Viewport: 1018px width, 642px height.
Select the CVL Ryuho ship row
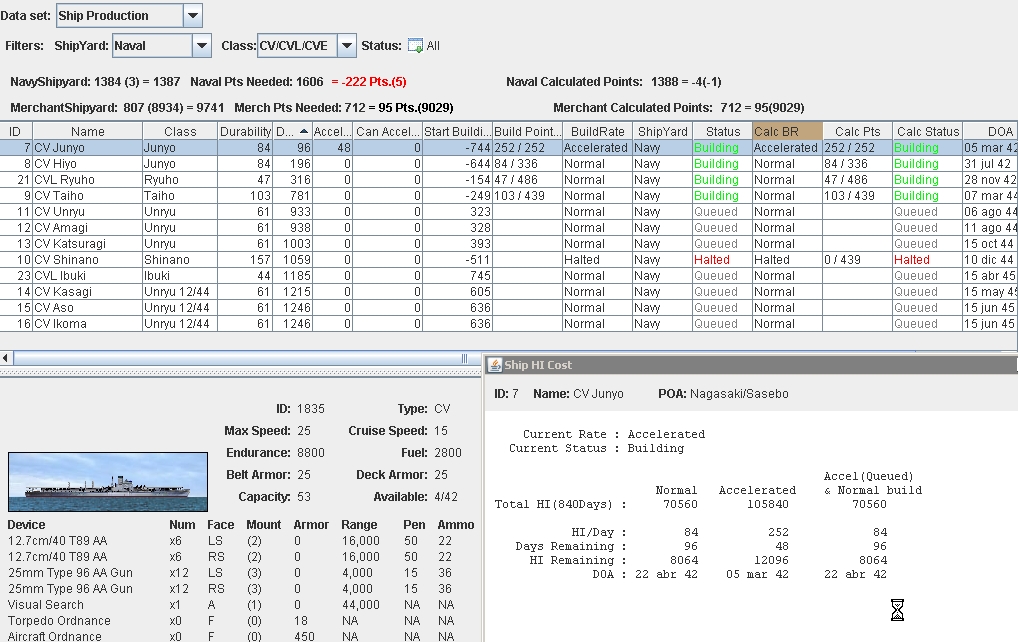pos(509,180)
